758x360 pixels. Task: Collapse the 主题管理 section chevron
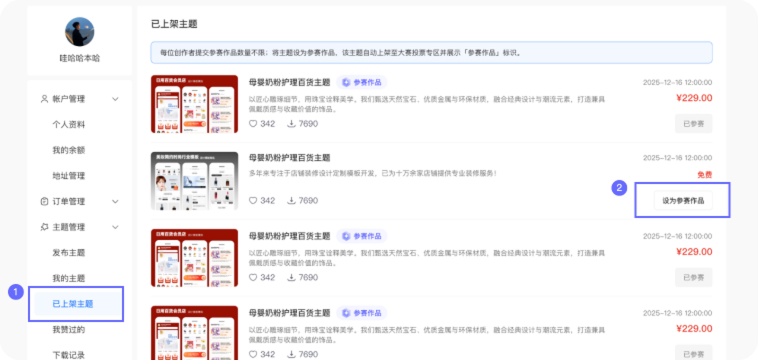115,227
